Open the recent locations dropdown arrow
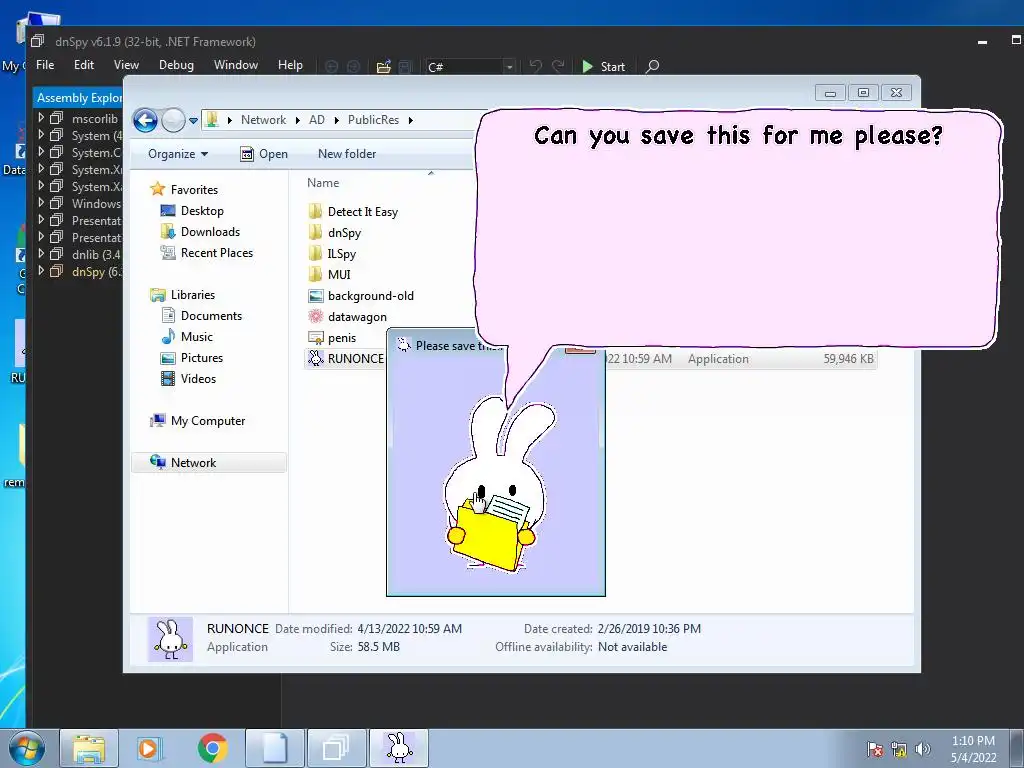Image resolution: width=1024 pixels, height=768 pixels. (193, 120)
